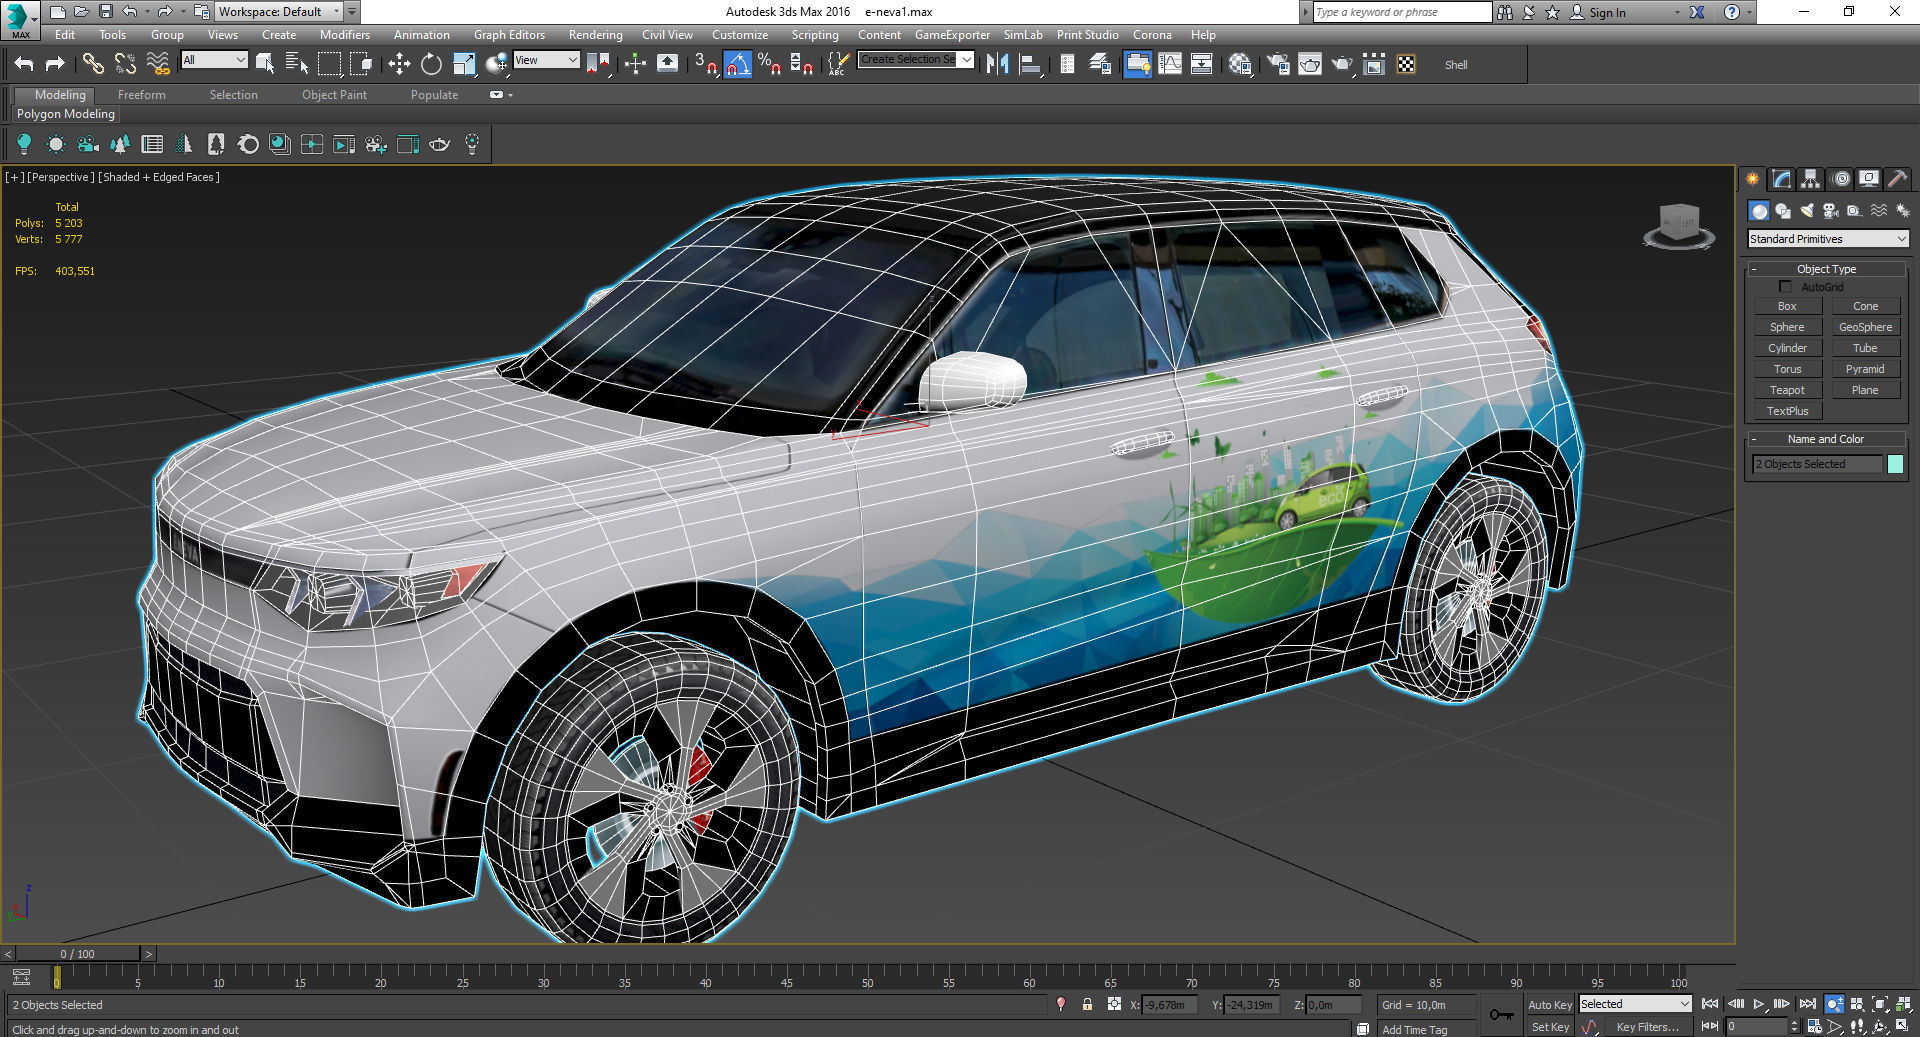Open the Workspace: Default dropdown
The image size is (1920, 1037).
pos(278,12)
